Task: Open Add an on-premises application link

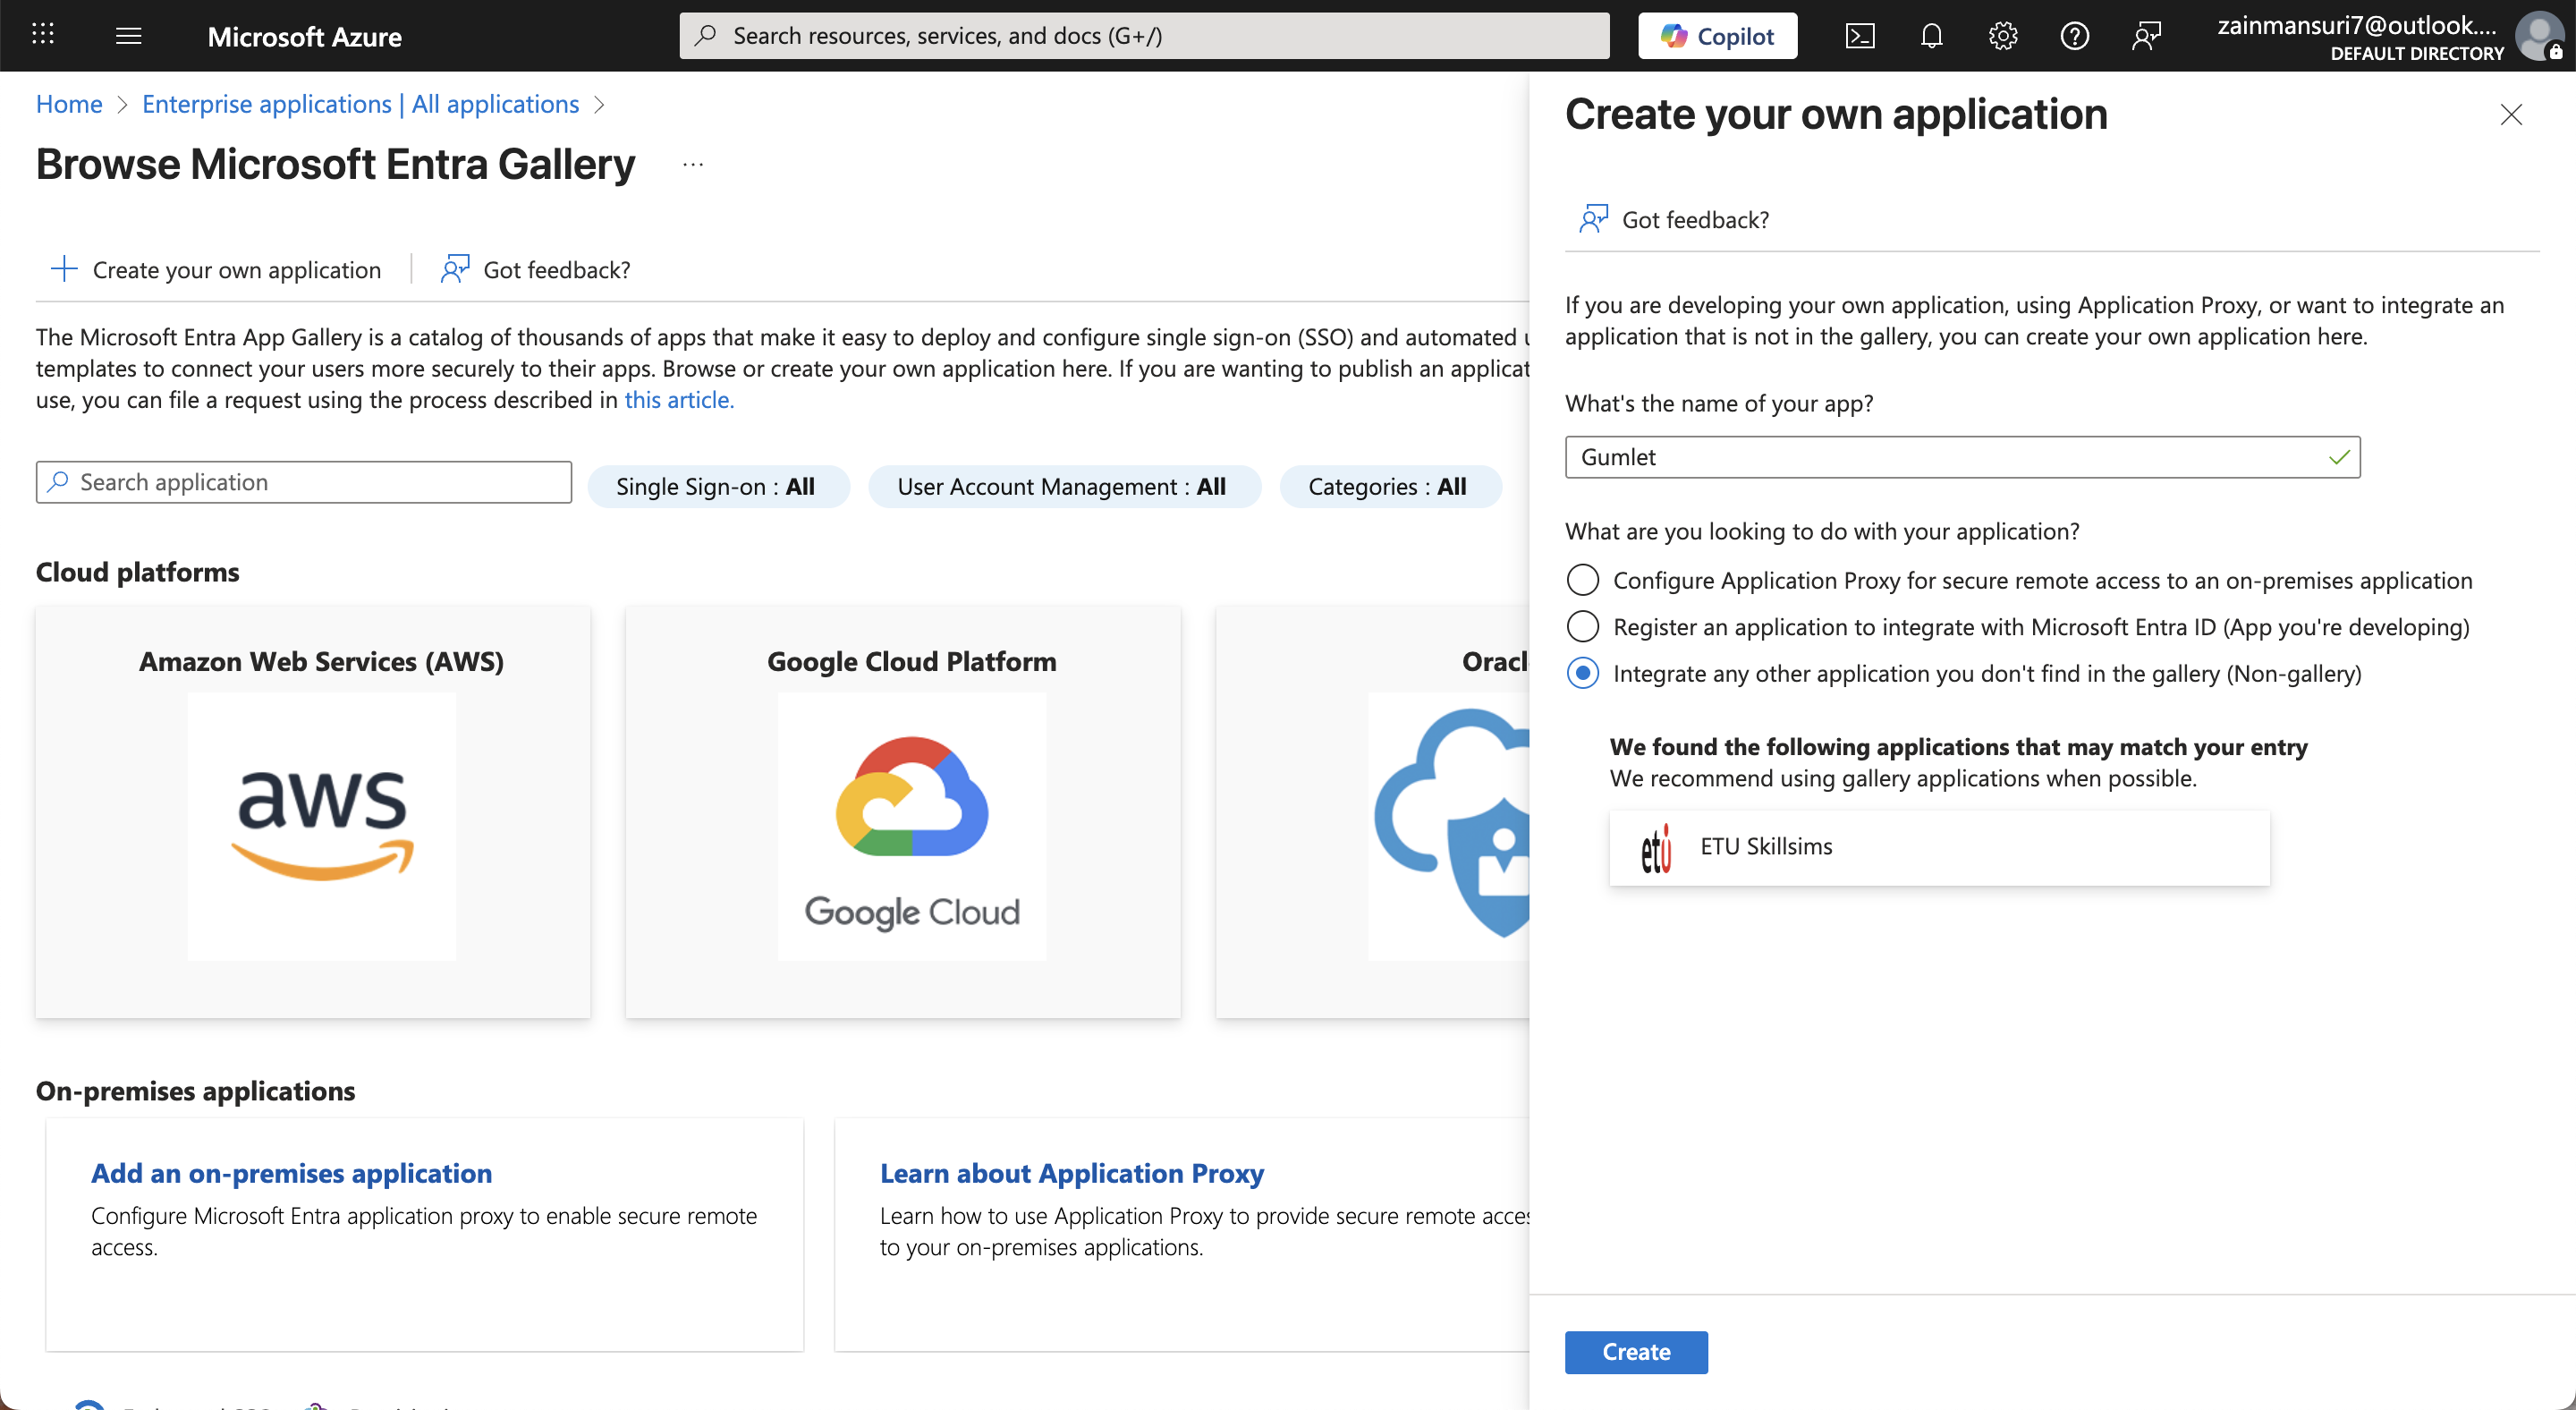Action: click(291, 1173)
